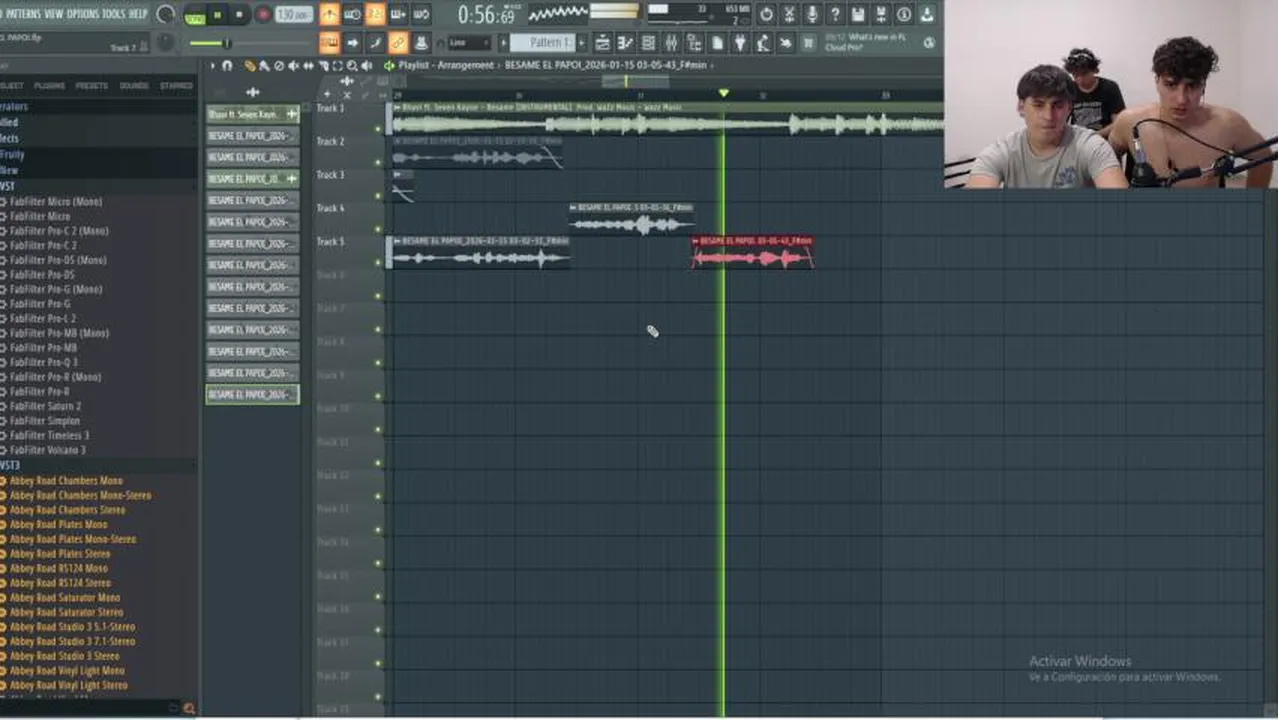Select the playlist Playback speaker tool

tap(366, 65)
